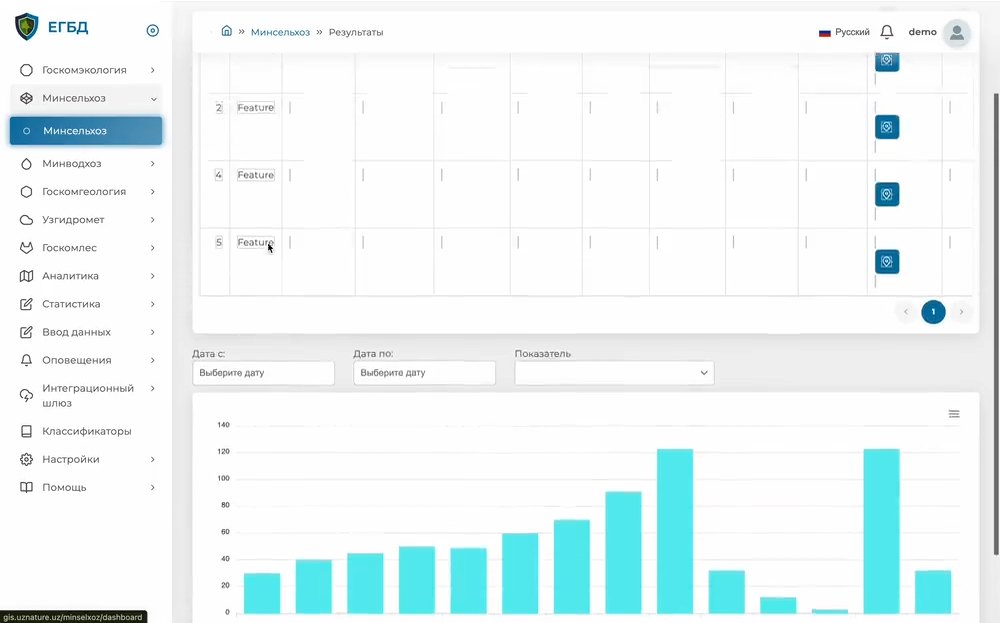Open Классификаторы menu item

click(86, 432)
